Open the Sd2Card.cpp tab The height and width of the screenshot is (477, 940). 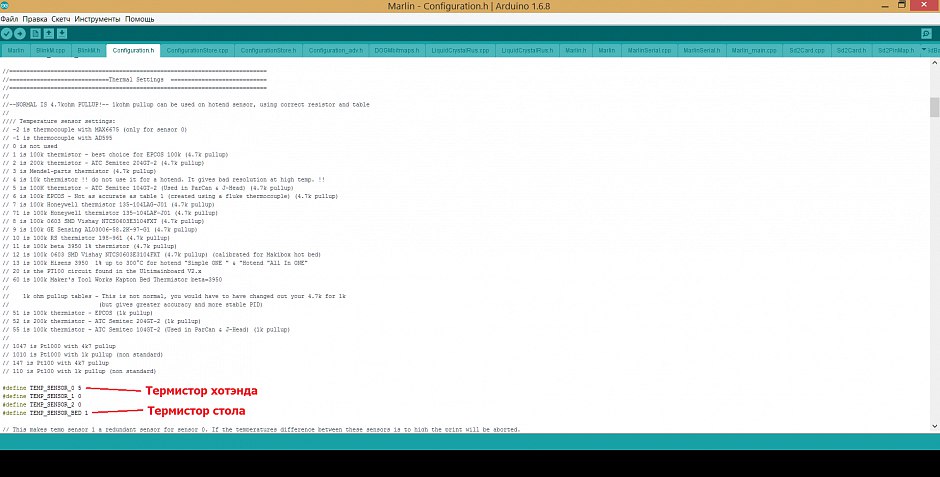coord(806,50)
